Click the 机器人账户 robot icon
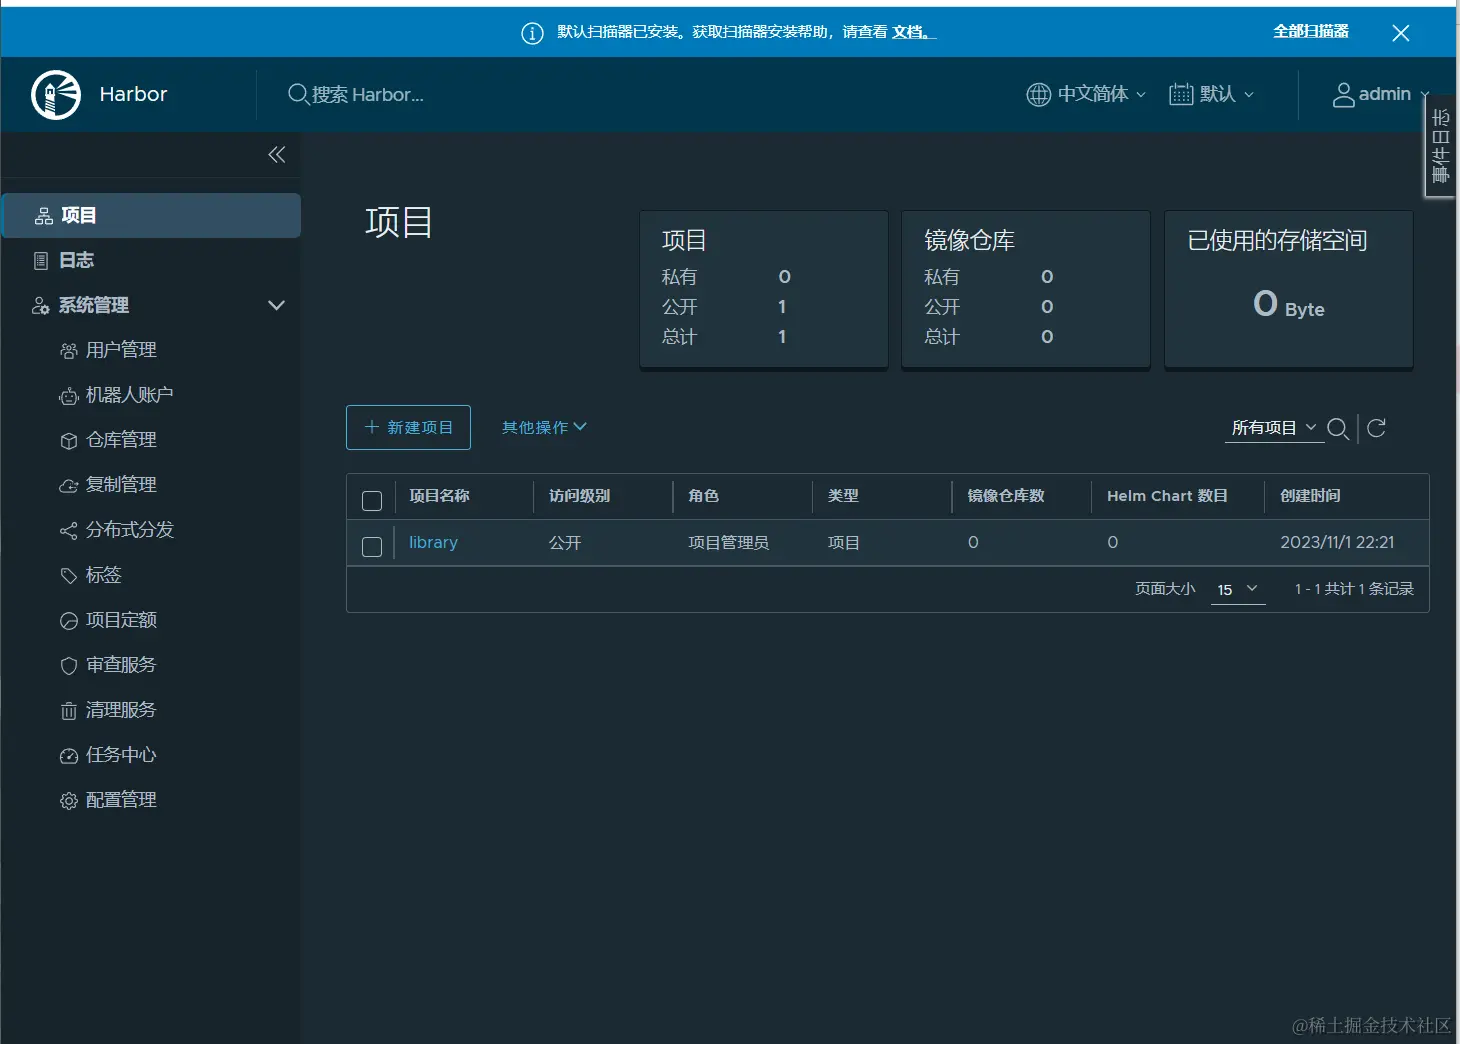This screenshot has height=1044, width=1460. pyautogui.click(x=69, y=396)
